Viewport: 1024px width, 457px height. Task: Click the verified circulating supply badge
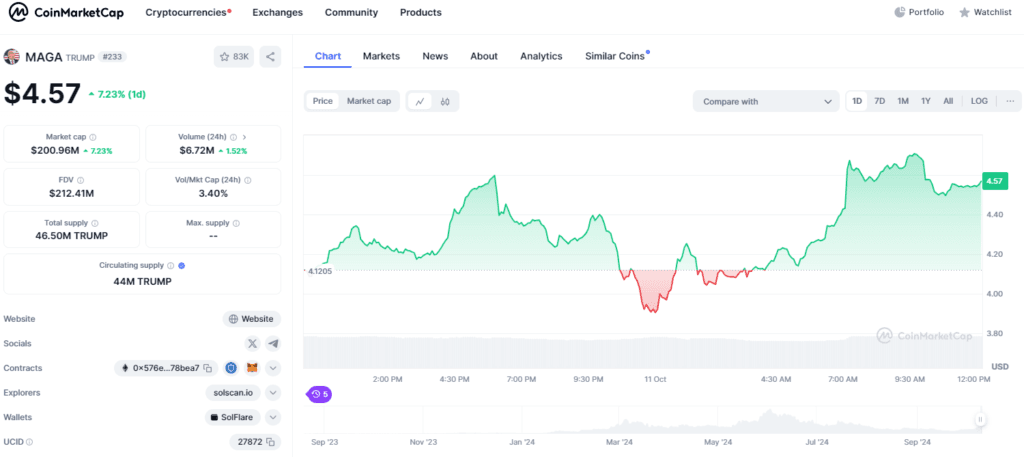pyautogui.click(x=182, y=266)
